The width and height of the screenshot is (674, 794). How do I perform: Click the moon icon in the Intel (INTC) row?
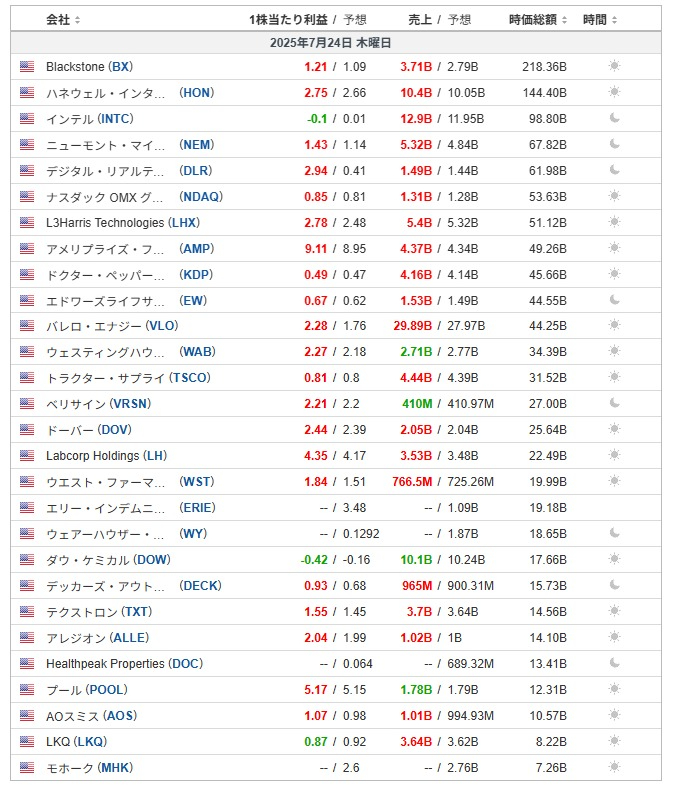click(x=614, y=118)
